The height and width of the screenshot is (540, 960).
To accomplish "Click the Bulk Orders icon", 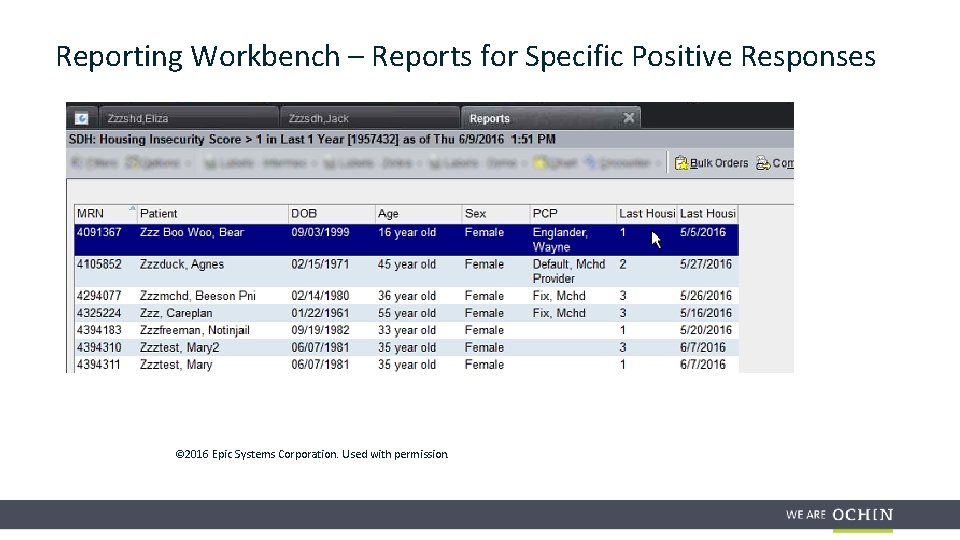I will point(681,163).
